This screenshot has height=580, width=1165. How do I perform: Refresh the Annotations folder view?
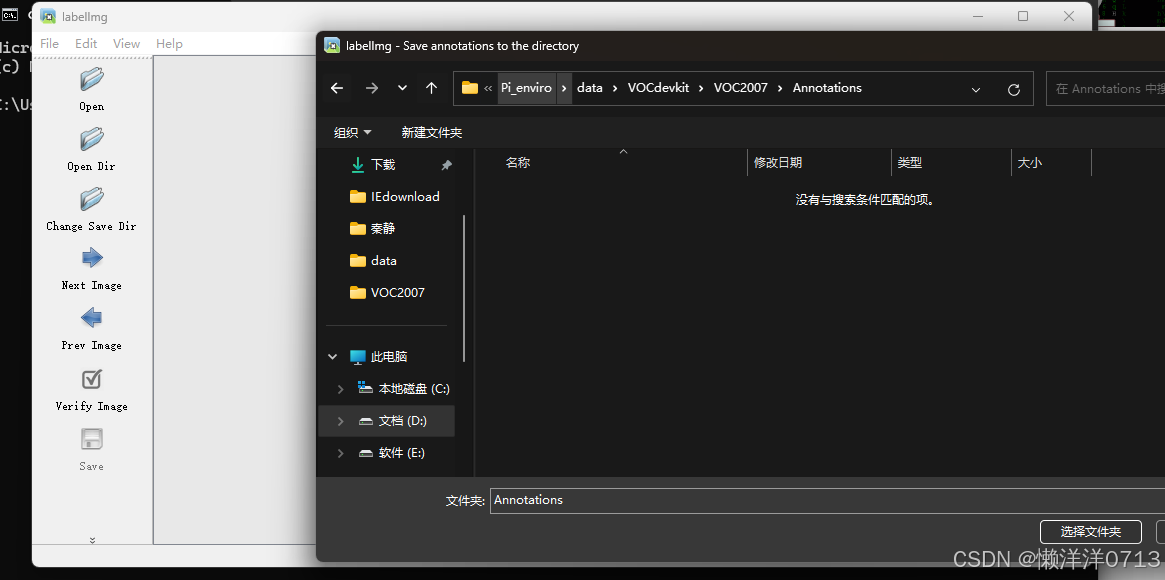pos(1013,89)
